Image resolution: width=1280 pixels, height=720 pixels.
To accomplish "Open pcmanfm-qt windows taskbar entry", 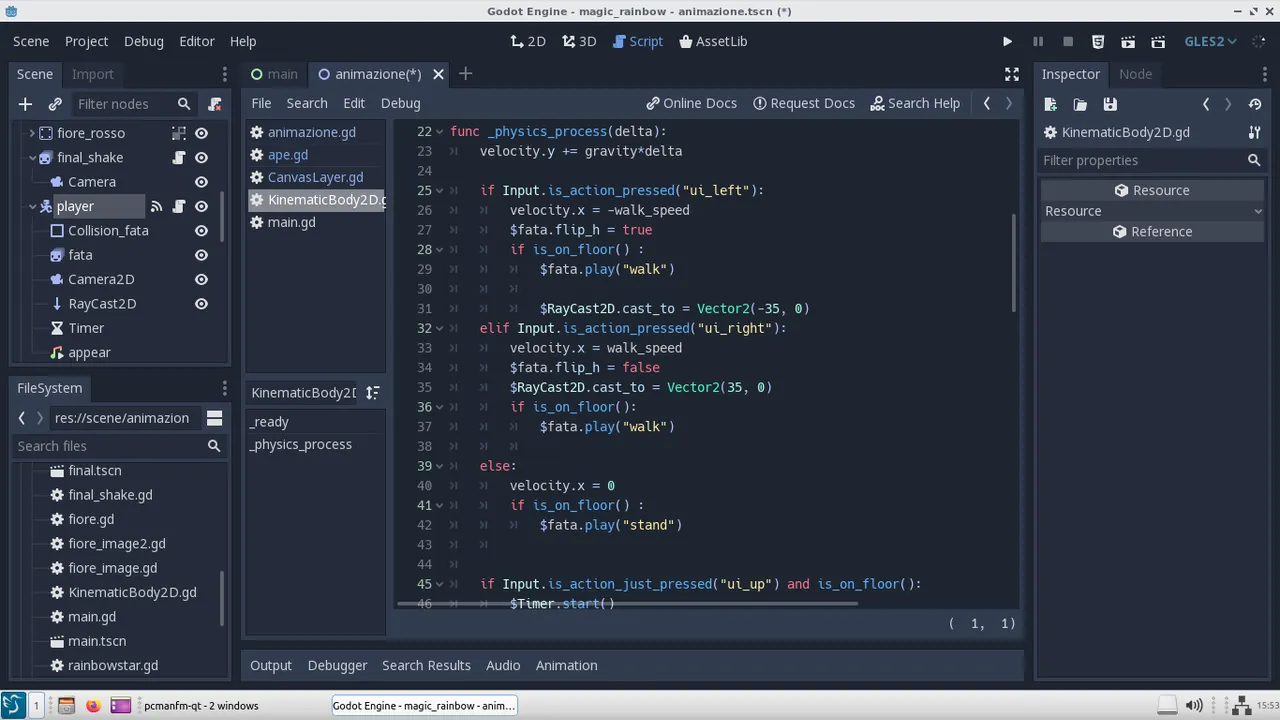I will coord(200,705).
